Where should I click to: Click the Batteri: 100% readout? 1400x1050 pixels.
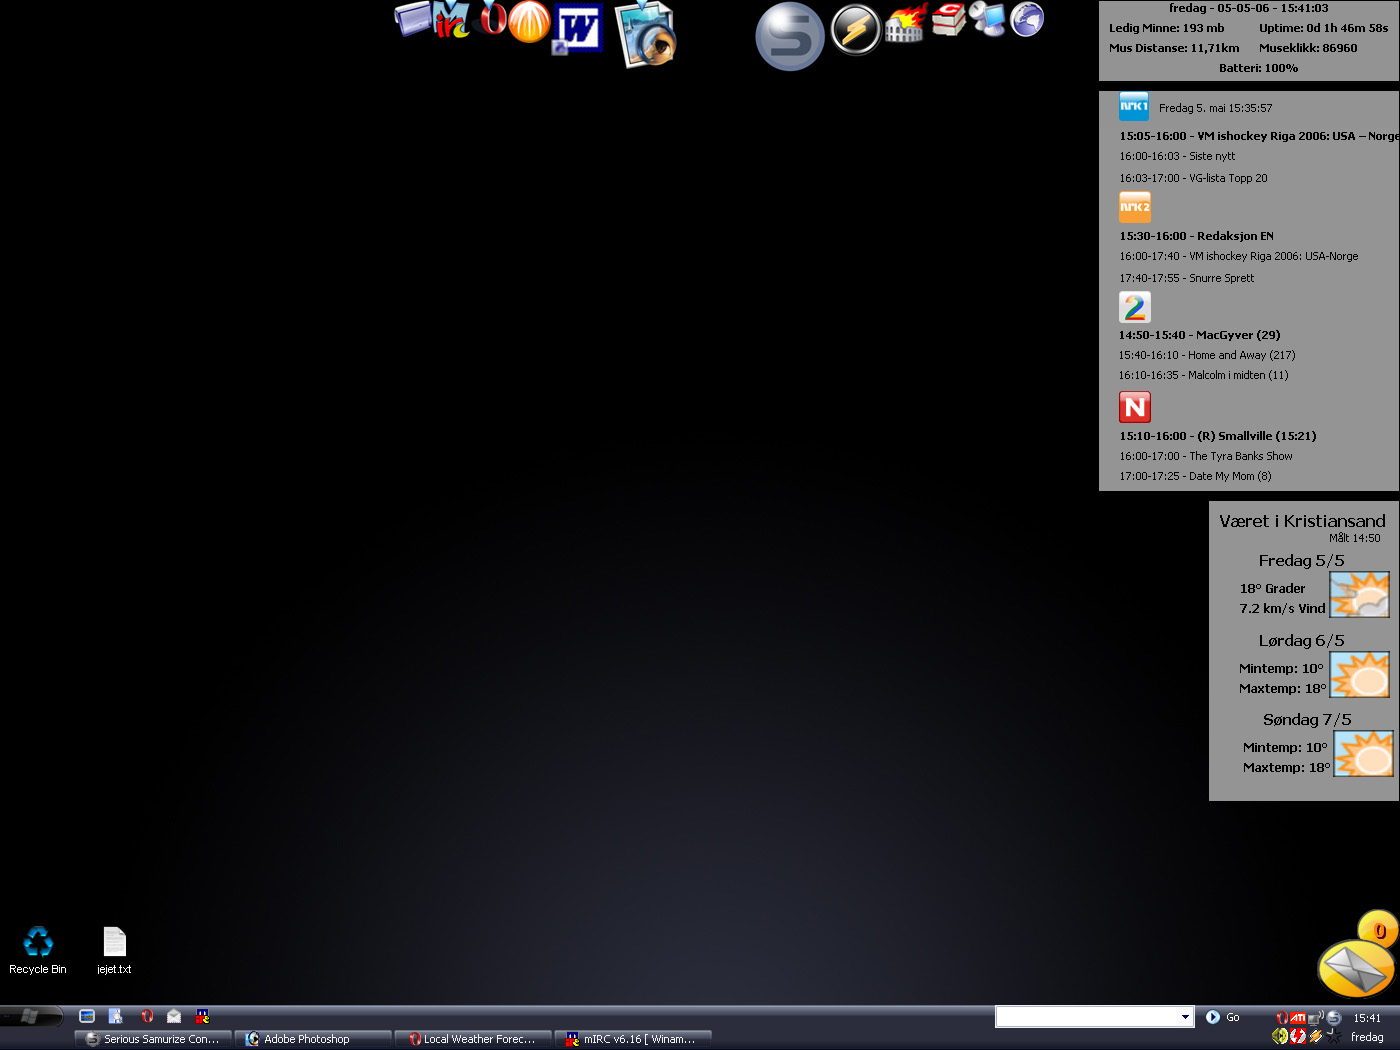click(1258, 68)
